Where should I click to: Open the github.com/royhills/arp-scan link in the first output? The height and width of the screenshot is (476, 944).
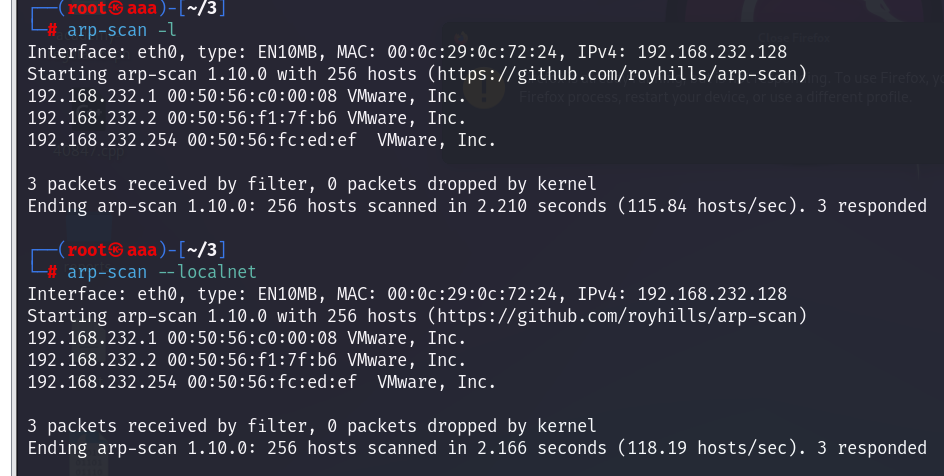617,74
